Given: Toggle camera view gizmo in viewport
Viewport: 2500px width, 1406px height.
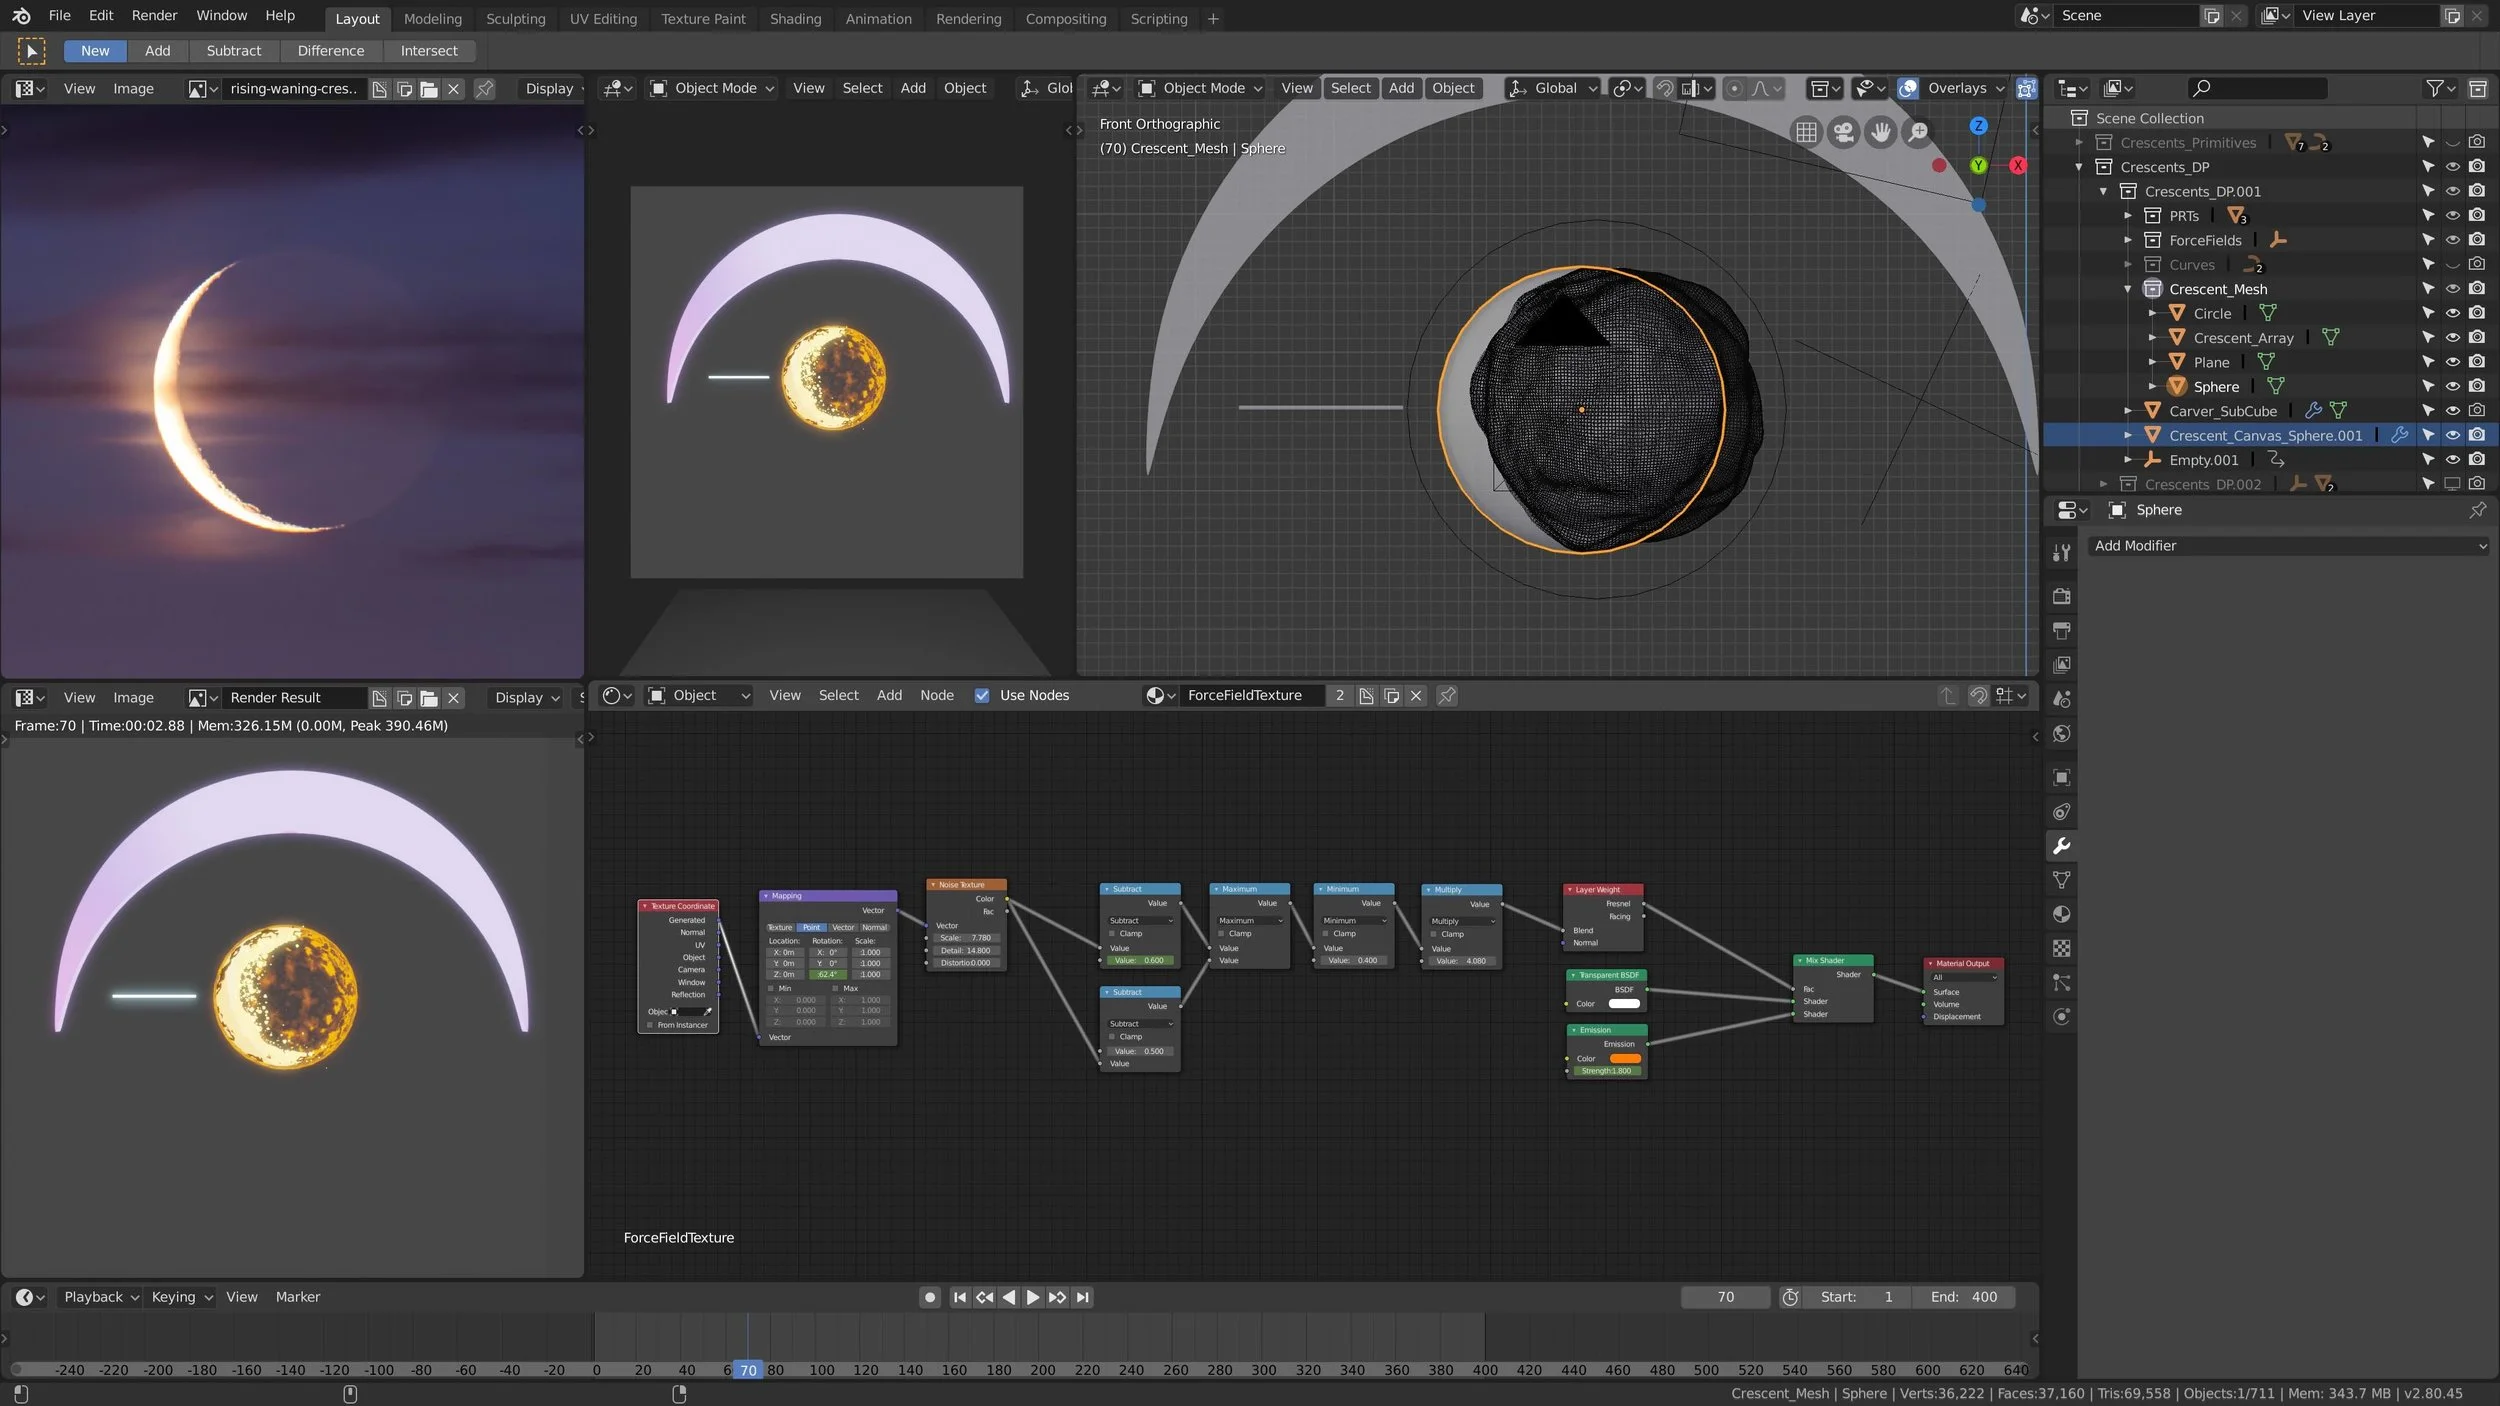Looking at the screenshot, I should [1844, 132].
